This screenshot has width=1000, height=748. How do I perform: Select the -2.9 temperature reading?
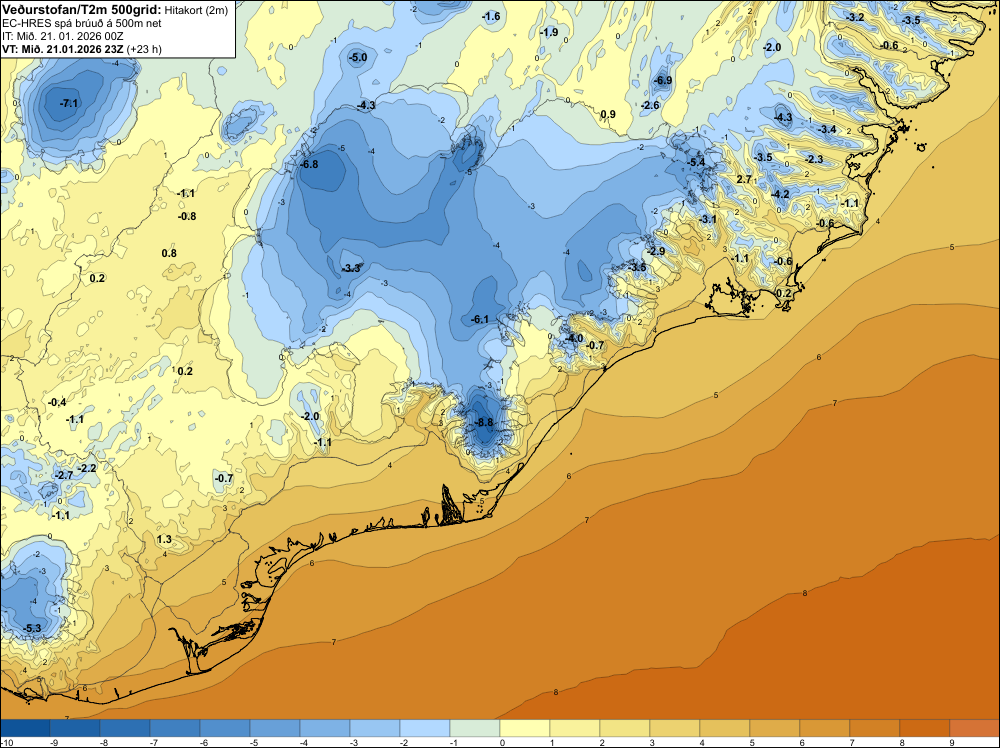656,251
